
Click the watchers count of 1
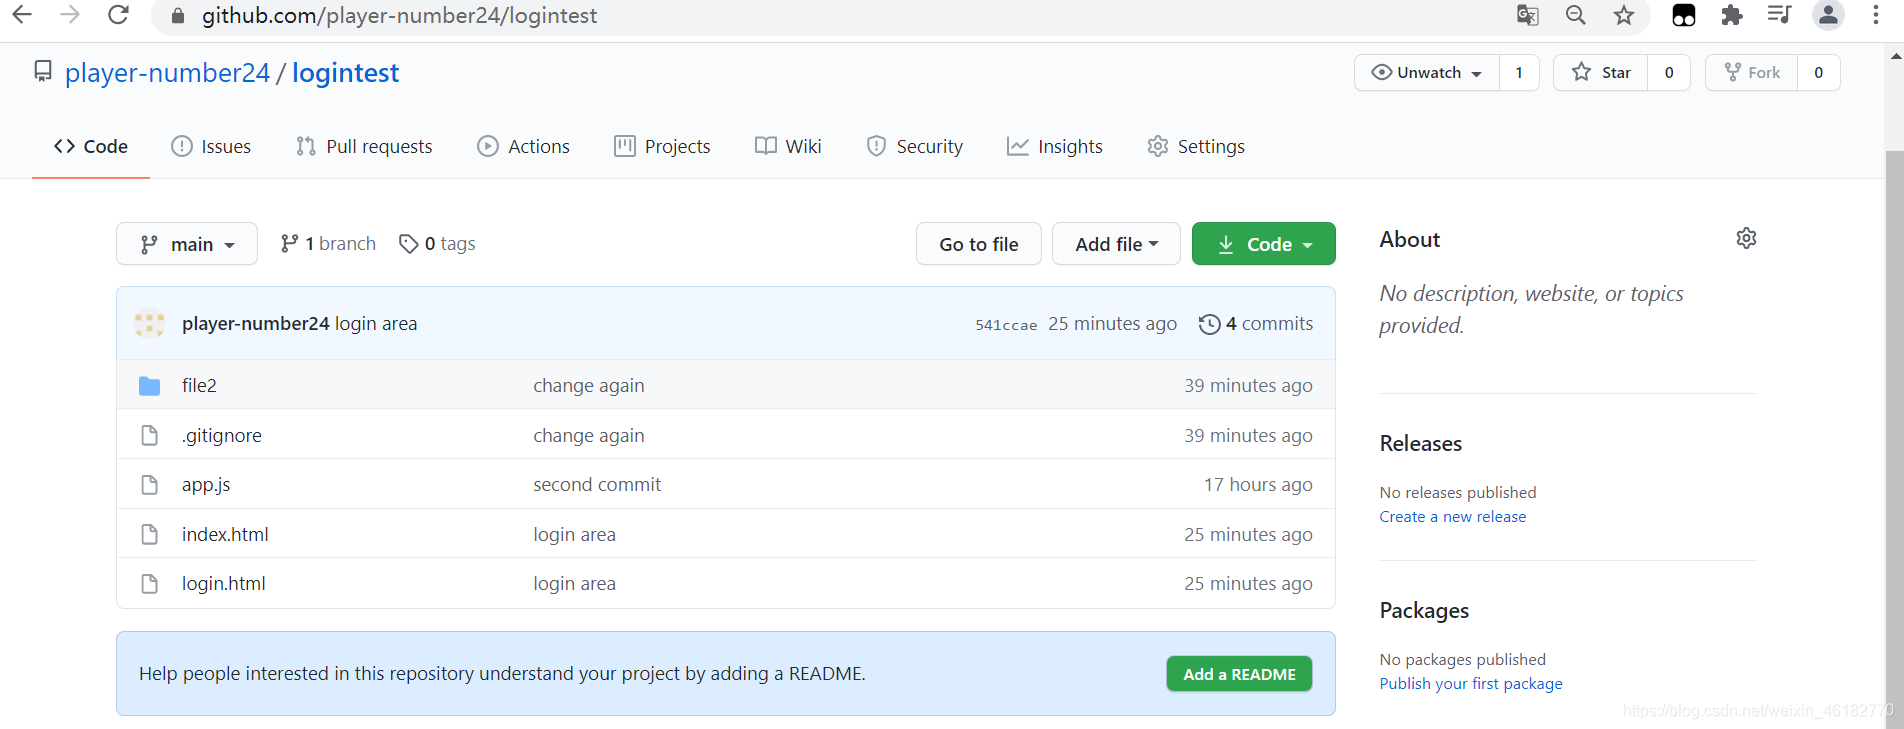click(1519, 73)
